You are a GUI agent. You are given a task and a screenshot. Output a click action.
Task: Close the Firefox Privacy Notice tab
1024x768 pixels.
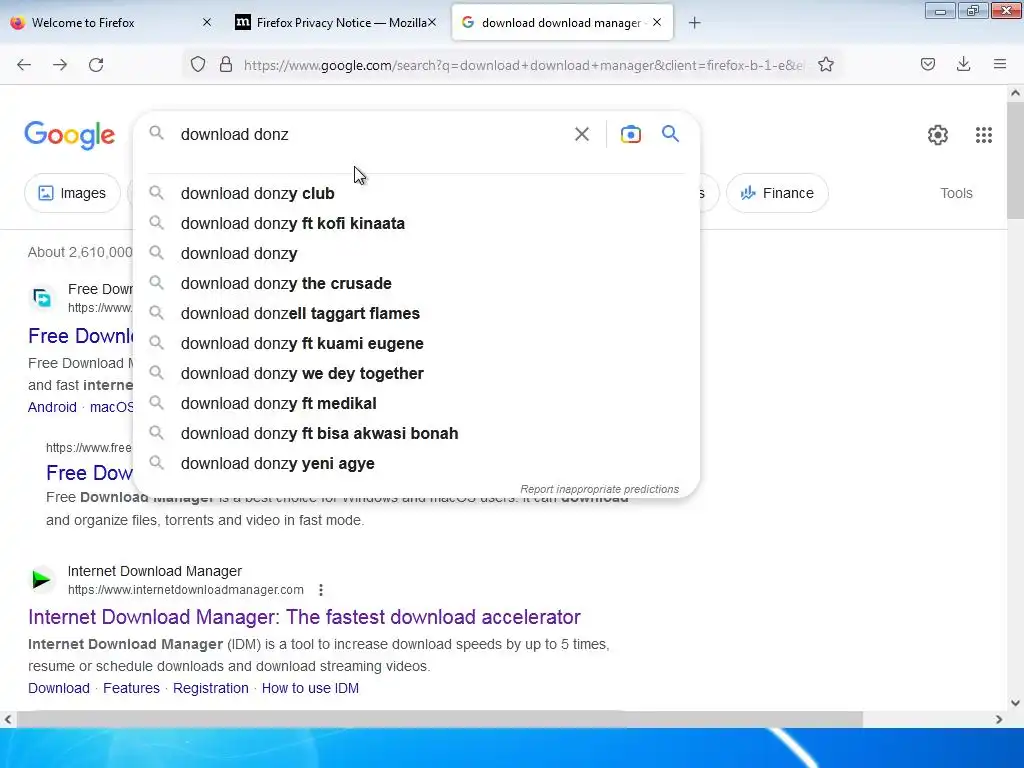point(432,22)
